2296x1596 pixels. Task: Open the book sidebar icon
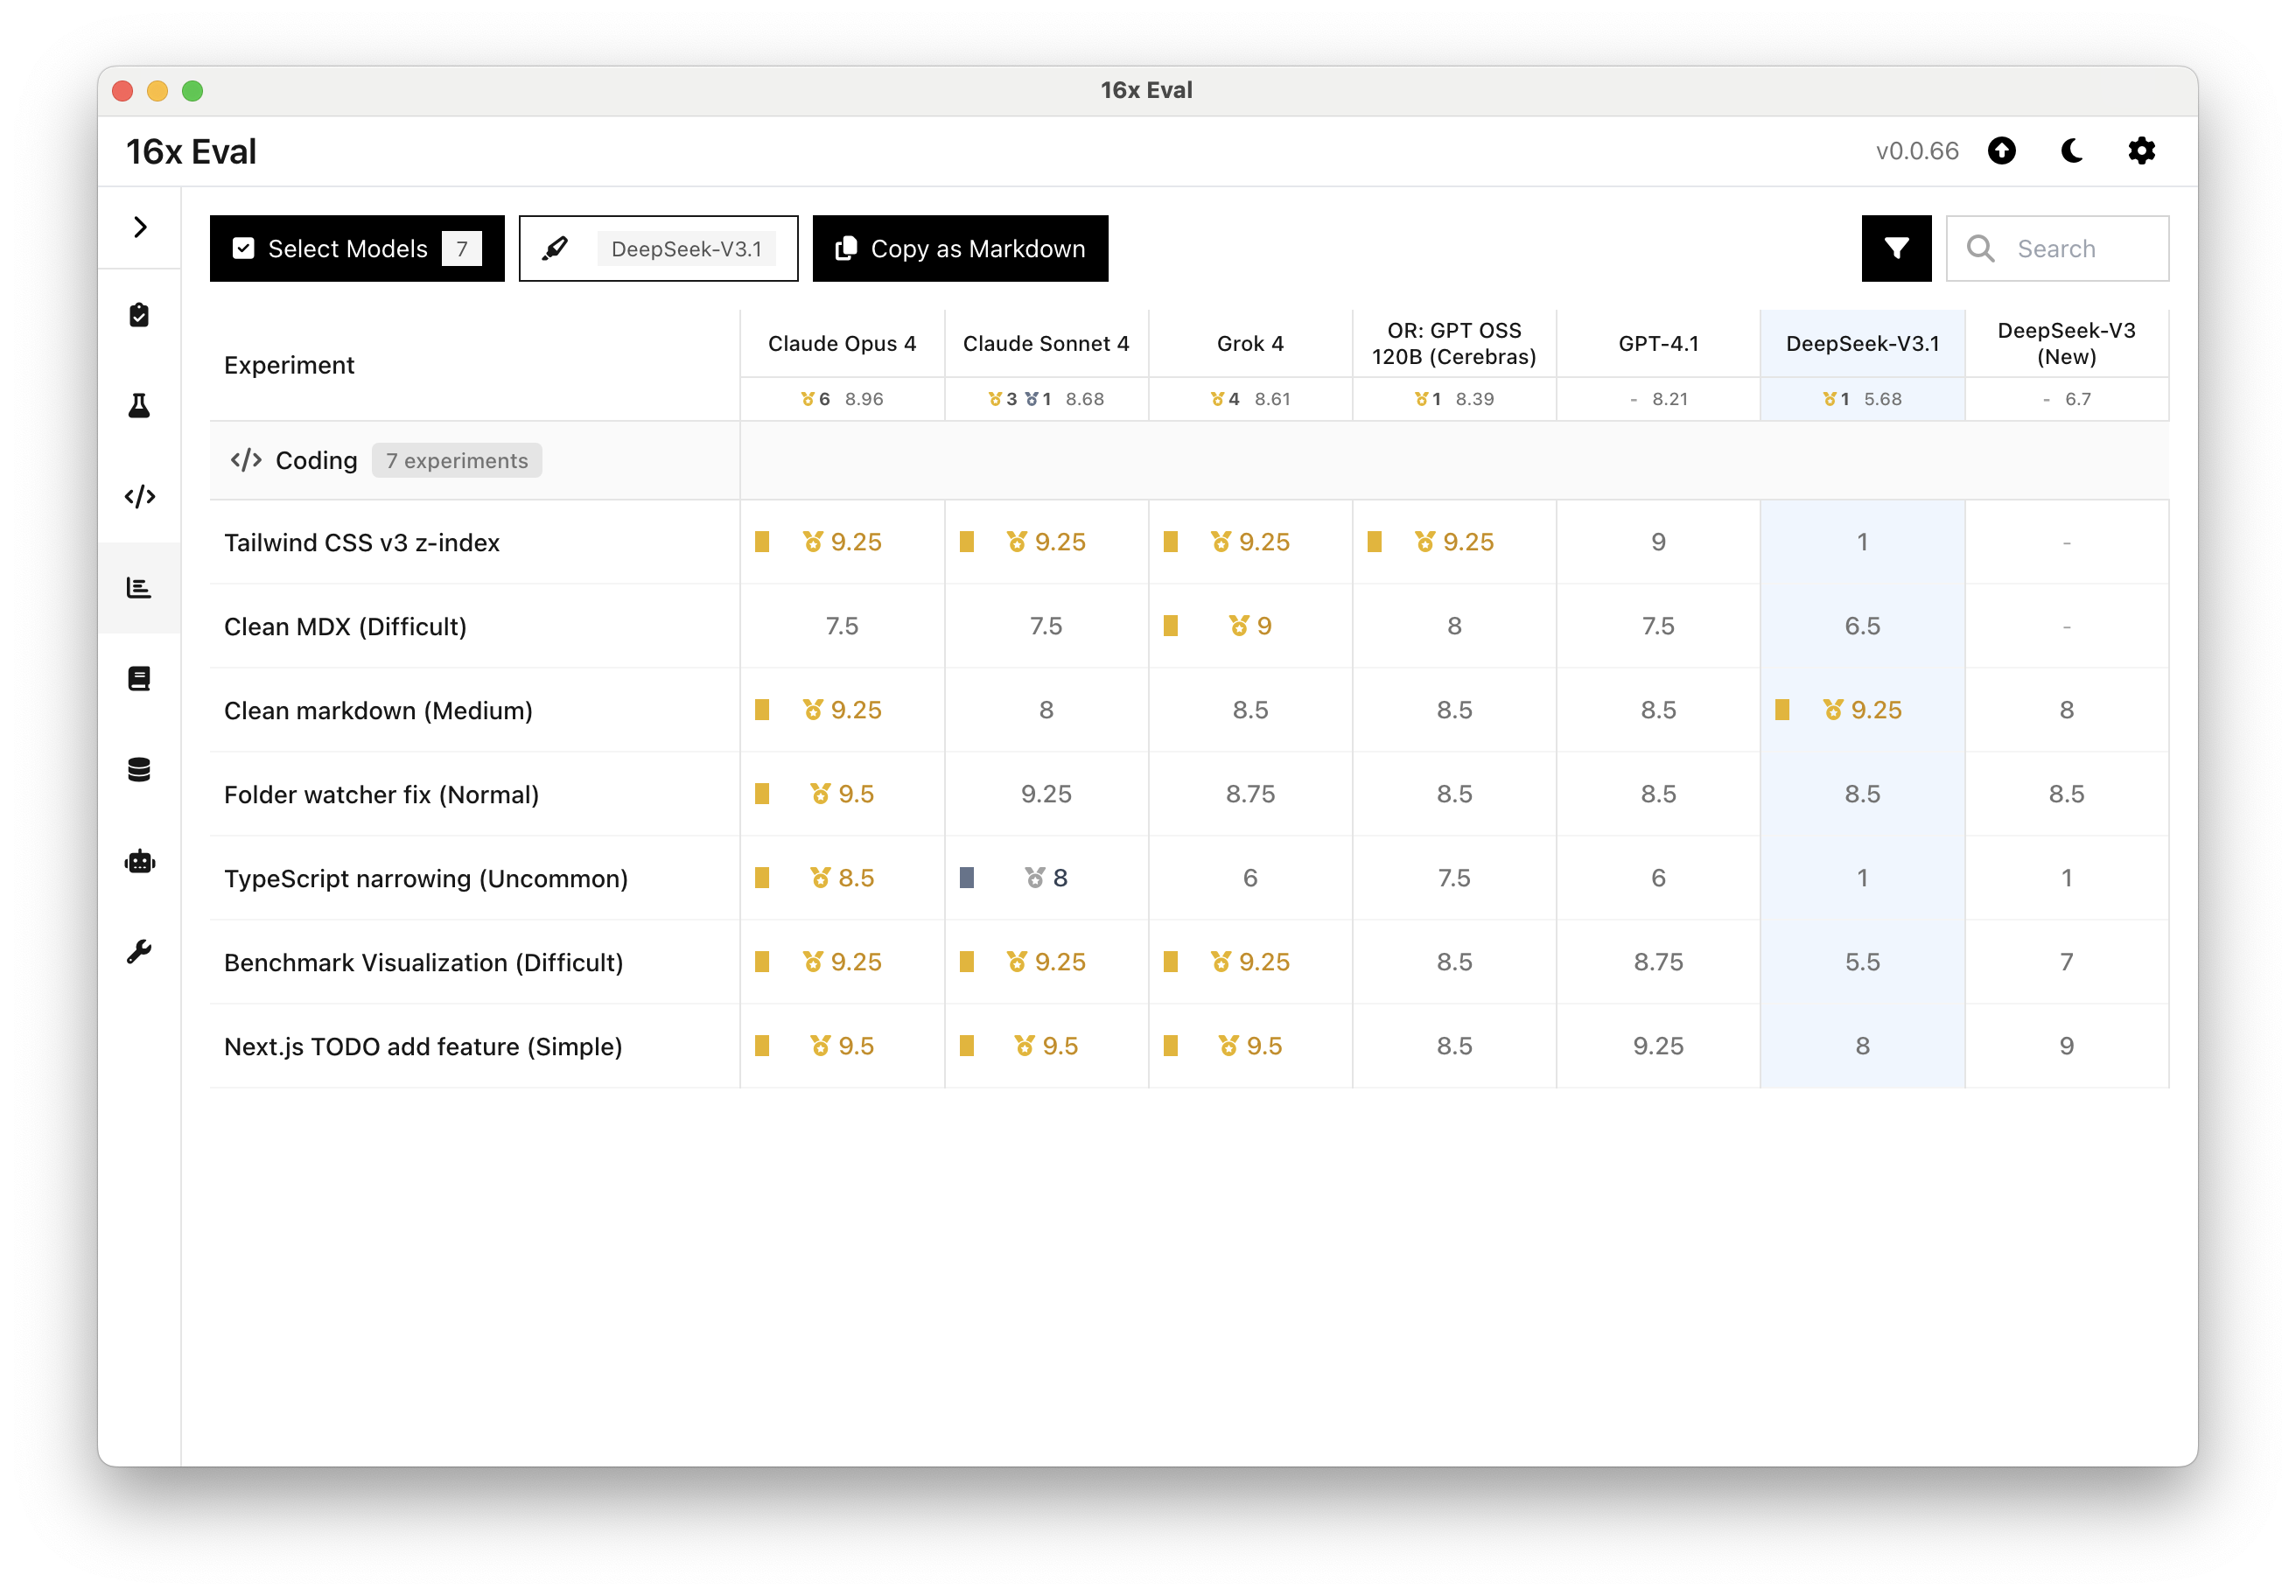[x=139, y=679]
